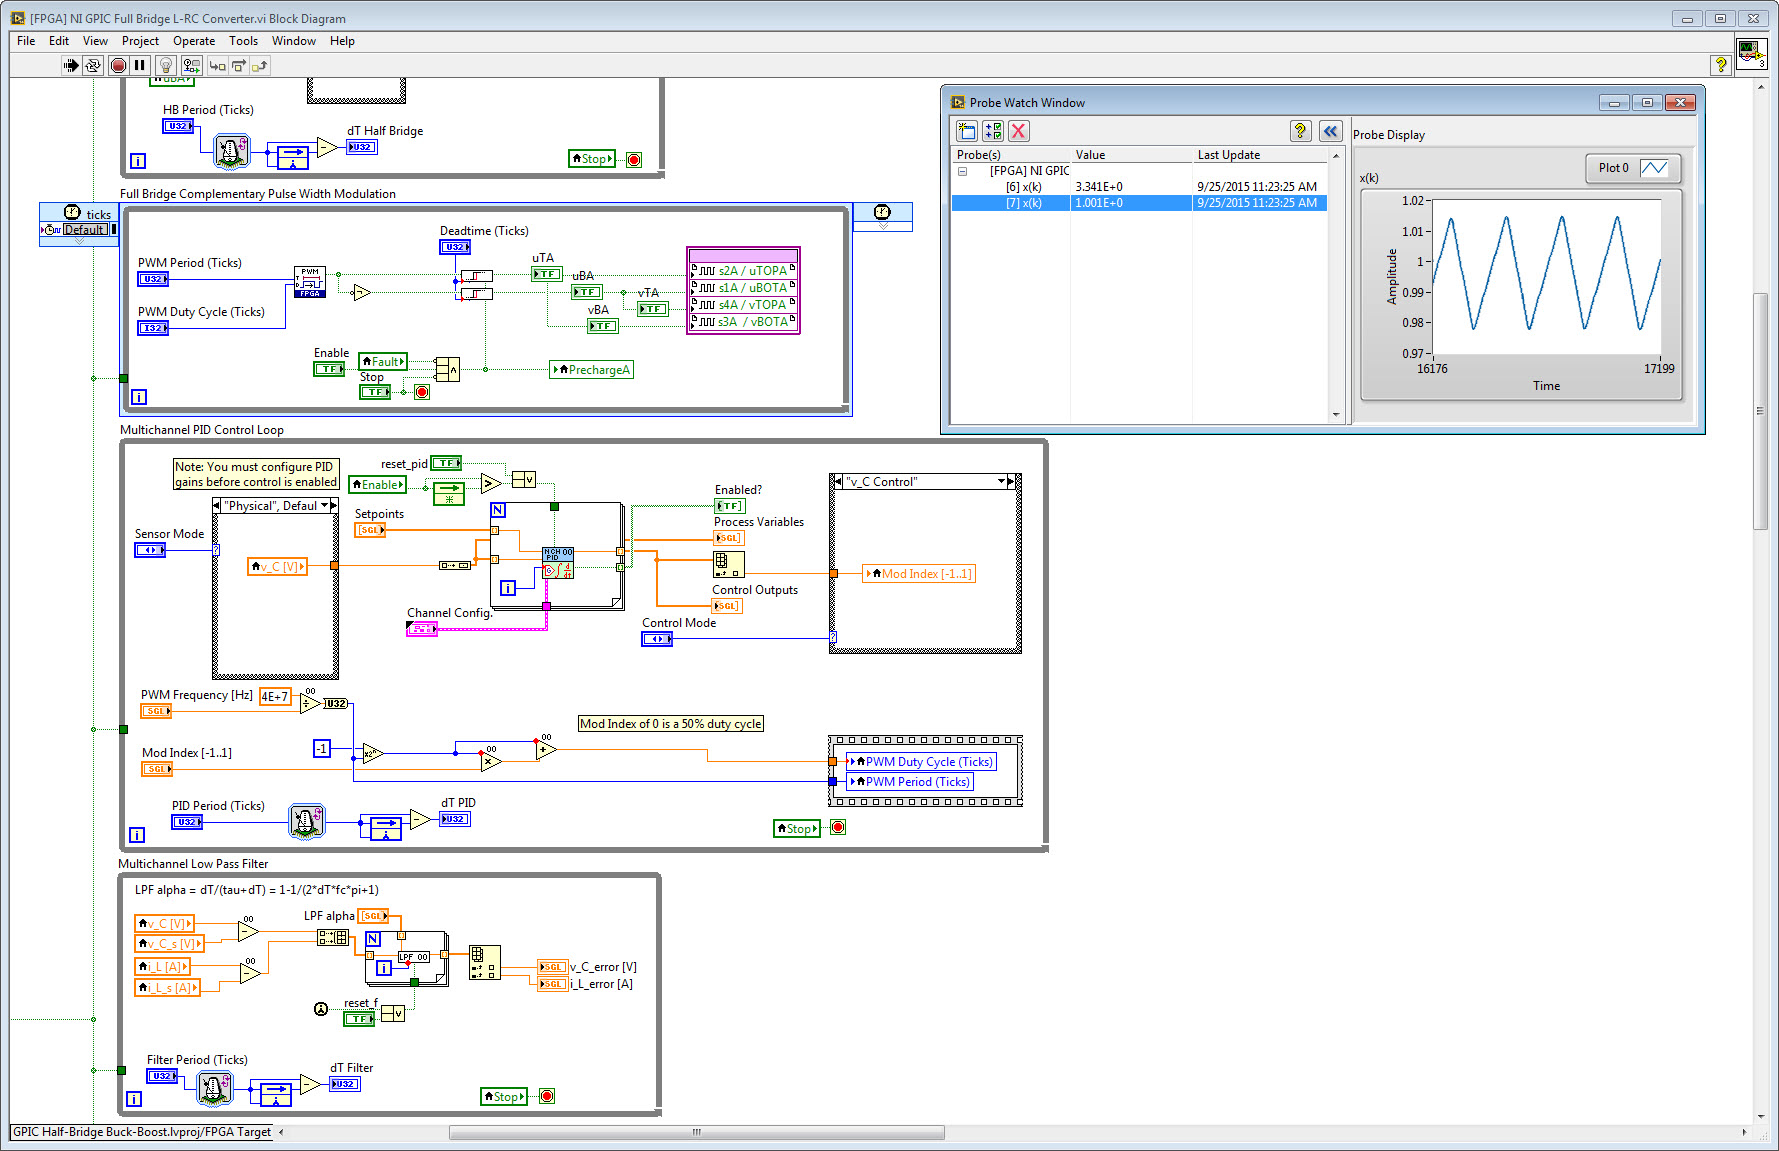Collapse Probe Display with double-arrow icon
This screenshot has height=1151, width=1779.
coord(1330,131)
